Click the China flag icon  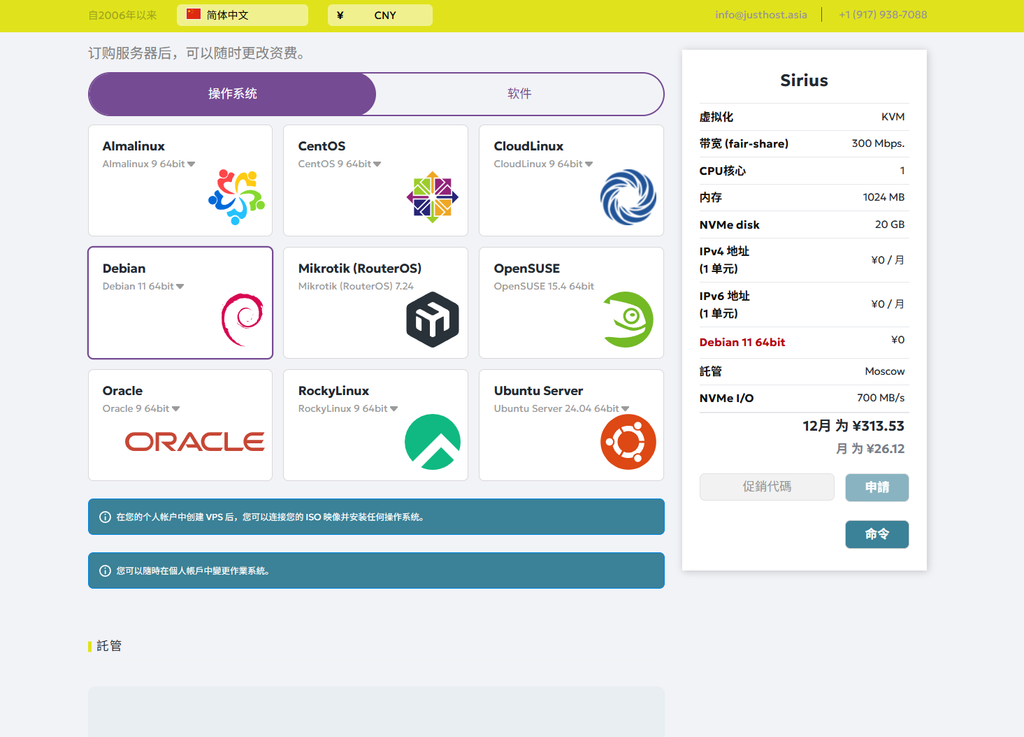click(193, 14)
